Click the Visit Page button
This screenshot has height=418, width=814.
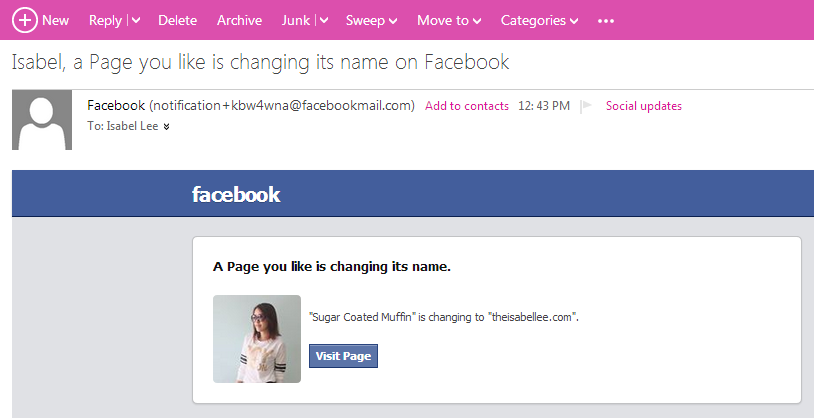(x=343, y=356)
